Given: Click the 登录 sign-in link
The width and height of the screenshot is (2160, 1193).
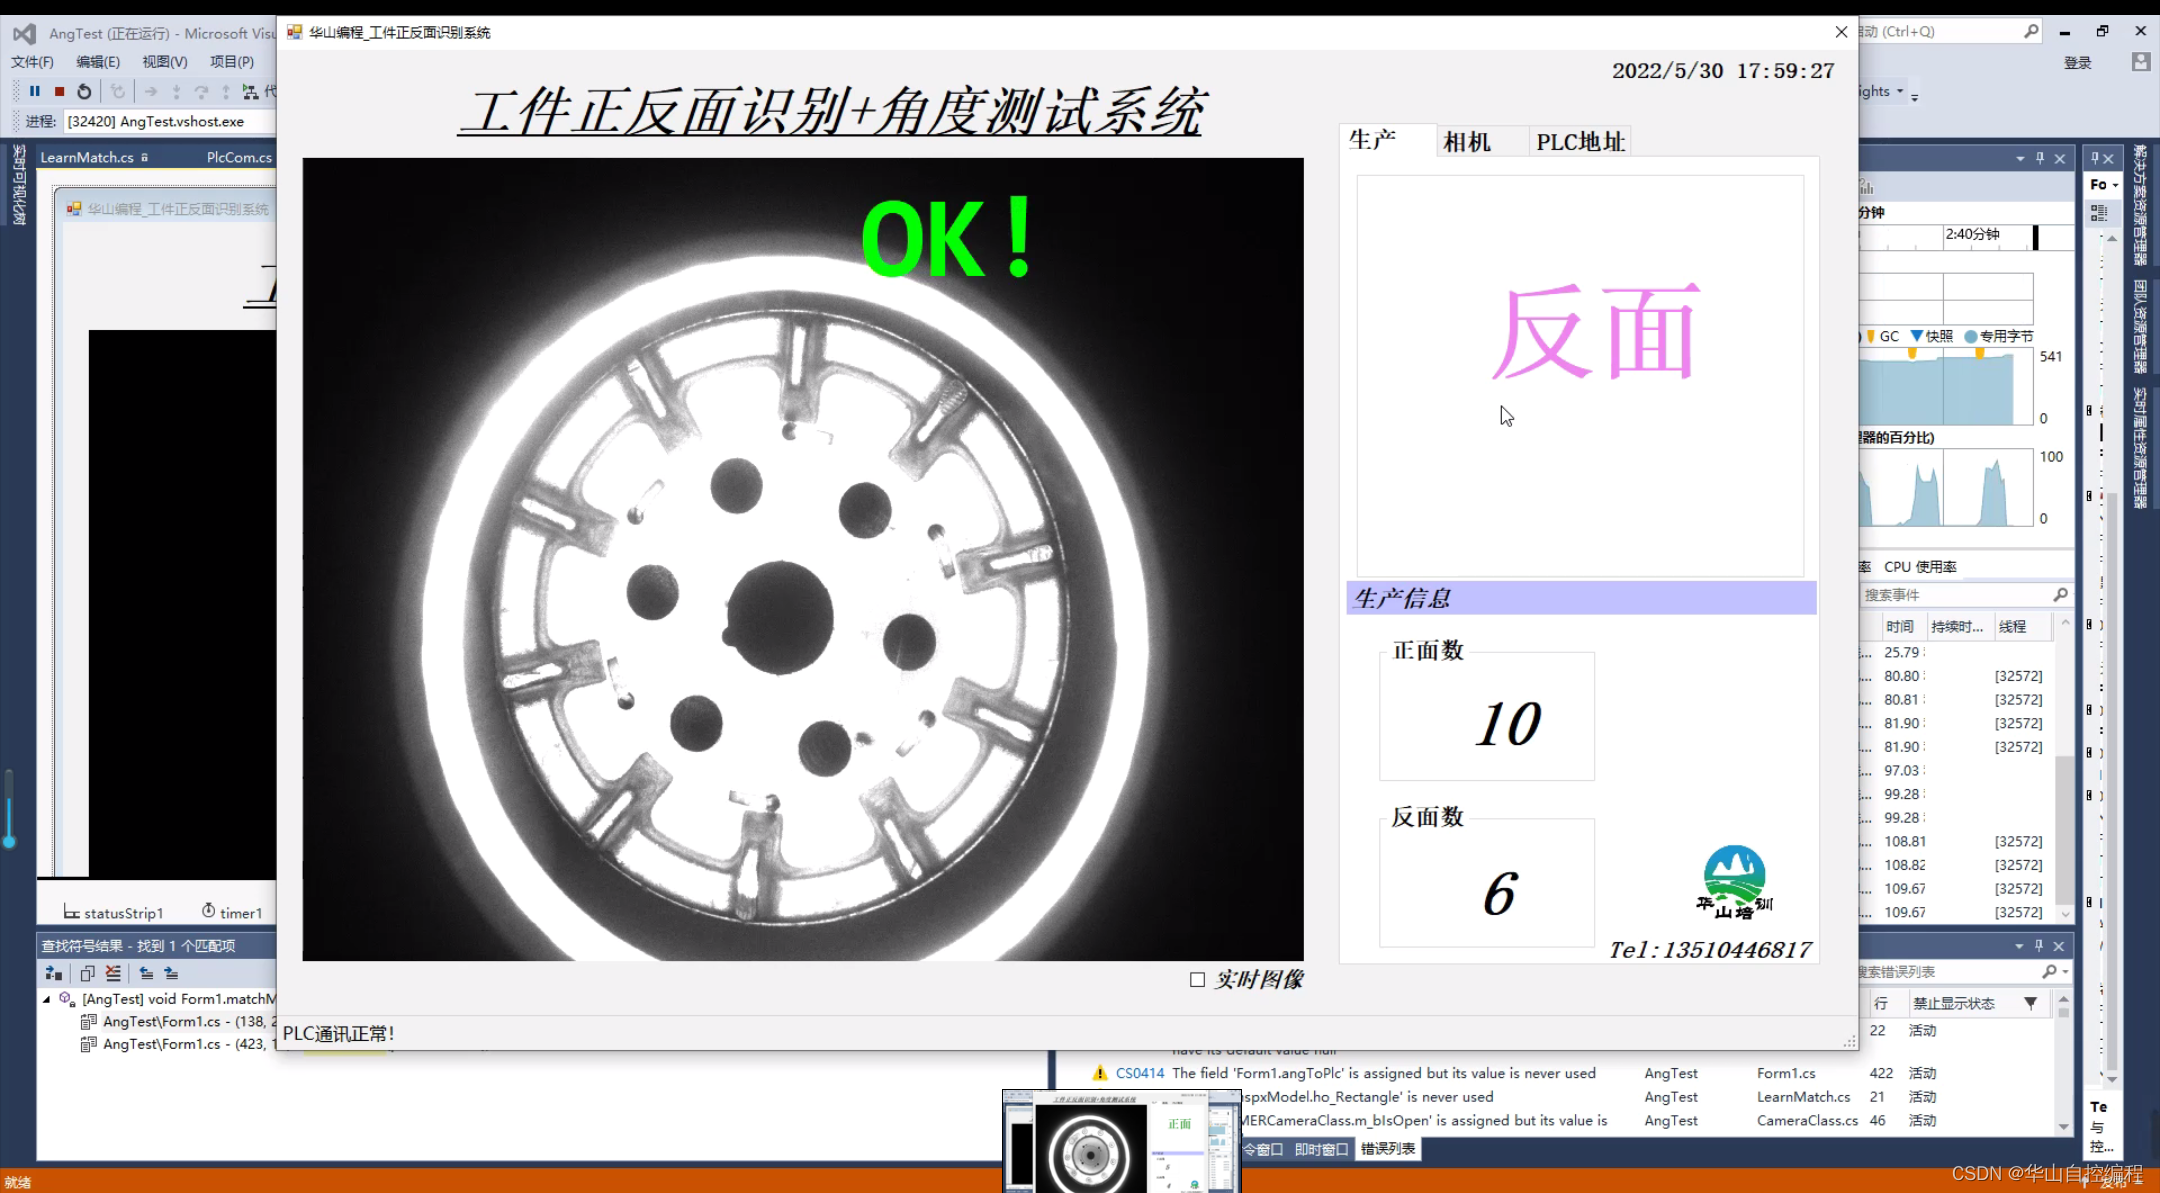Looking at the screenshot, I should pyautogui.click(x=2077, y=63).
